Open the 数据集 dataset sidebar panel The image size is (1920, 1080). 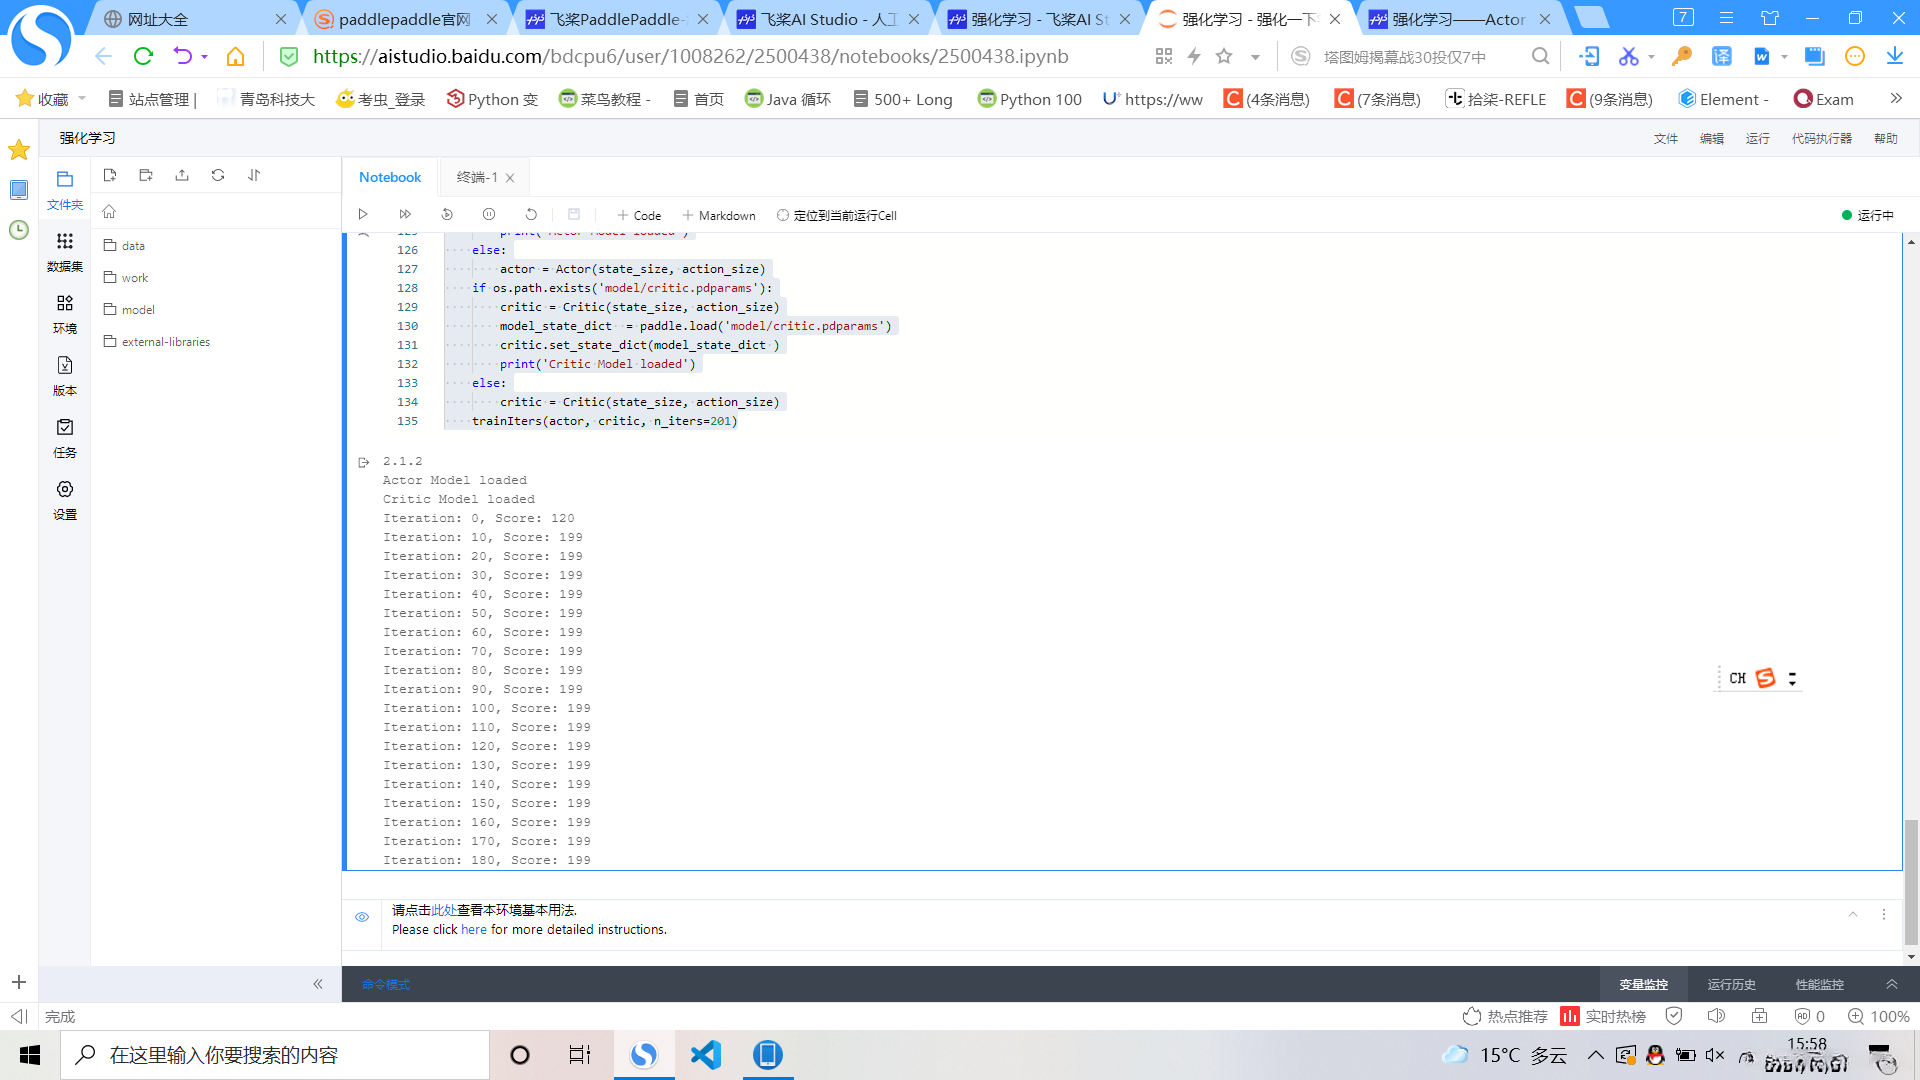click(65, 251)
